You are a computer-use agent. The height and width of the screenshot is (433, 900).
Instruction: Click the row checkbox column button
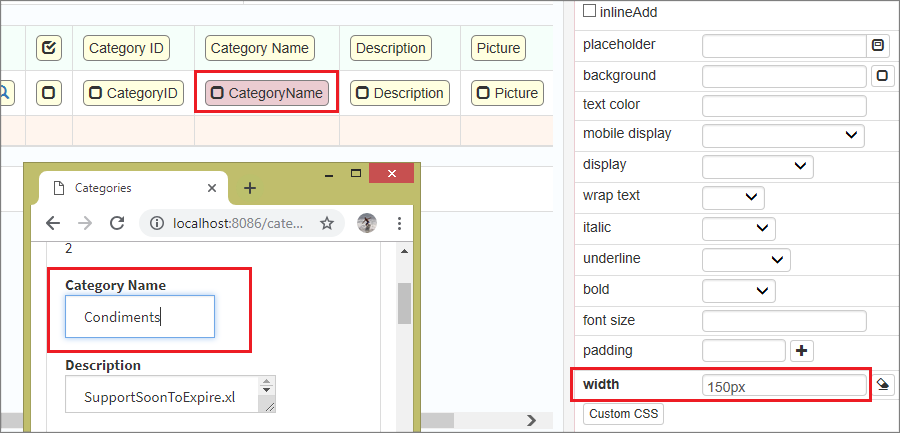(49, 92)
